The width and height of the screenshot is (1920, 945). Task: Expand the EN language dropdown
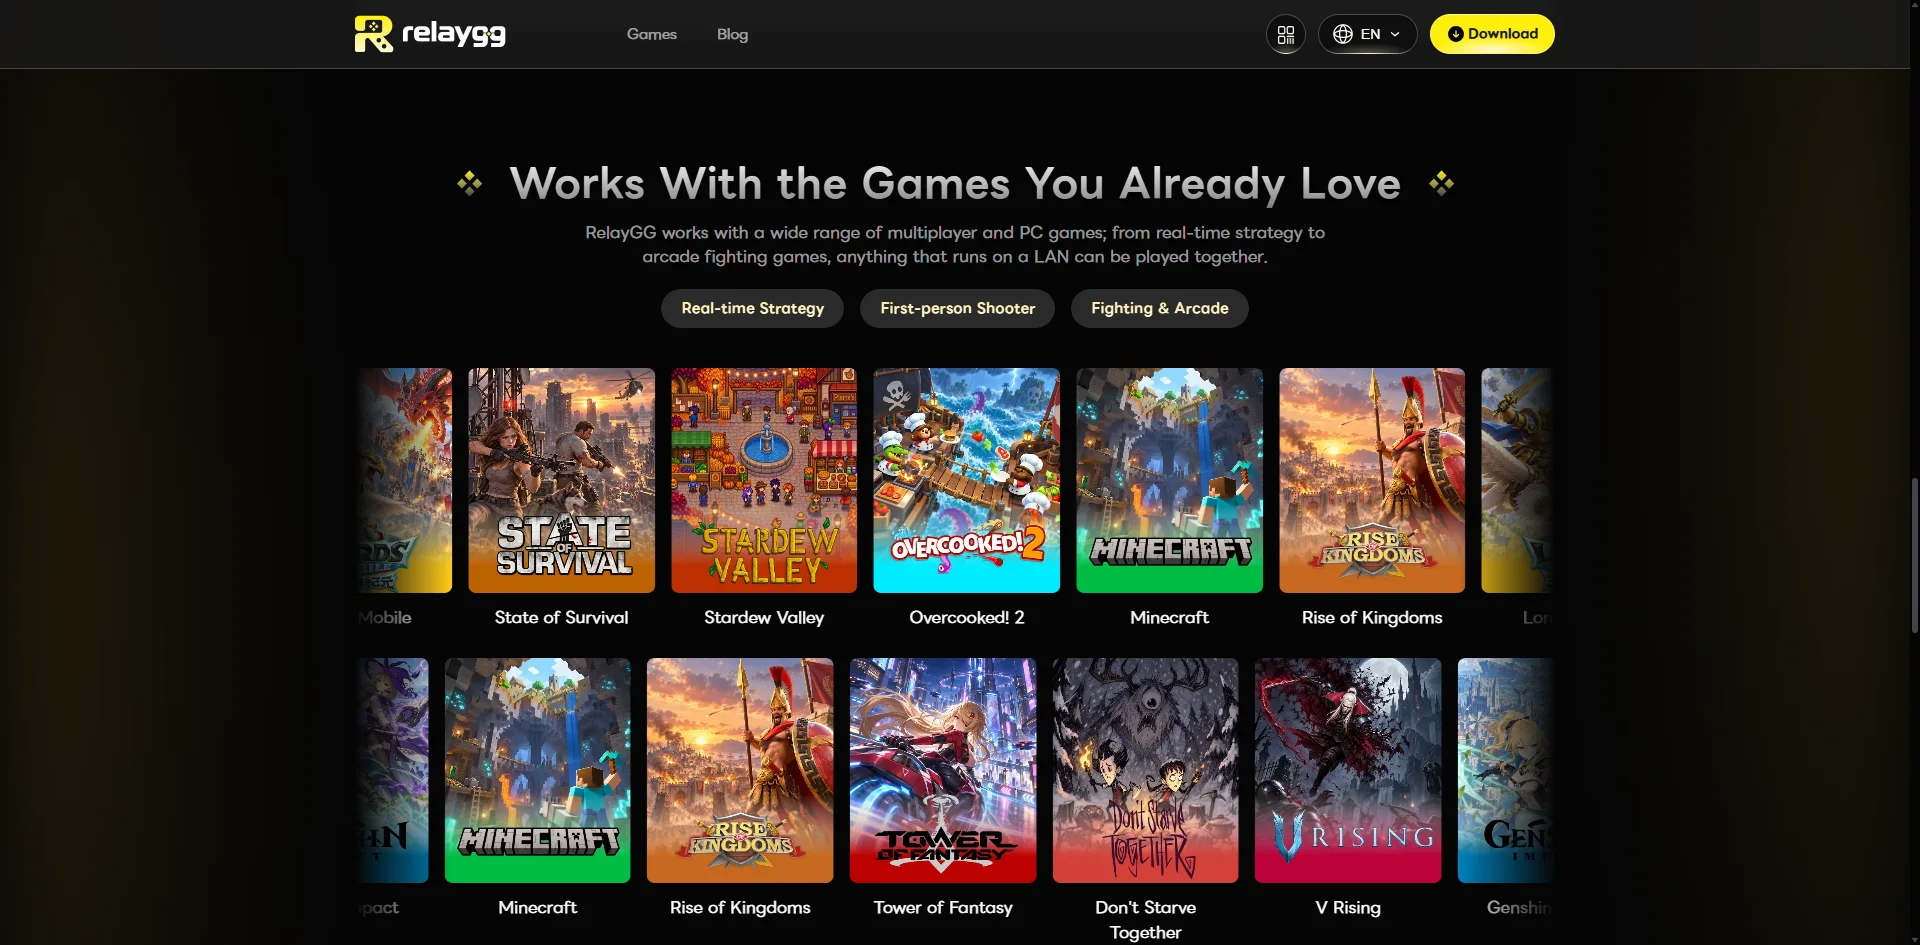coord(1367,34)
